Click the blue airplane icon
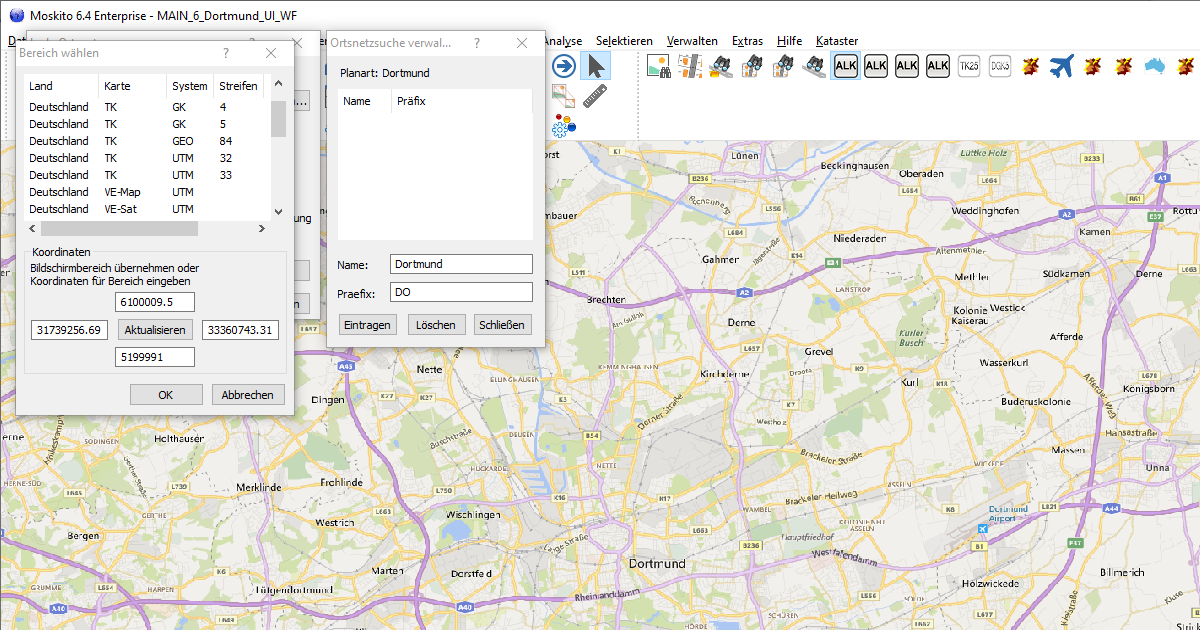The image size is (1200, 630). (1061, 67)
